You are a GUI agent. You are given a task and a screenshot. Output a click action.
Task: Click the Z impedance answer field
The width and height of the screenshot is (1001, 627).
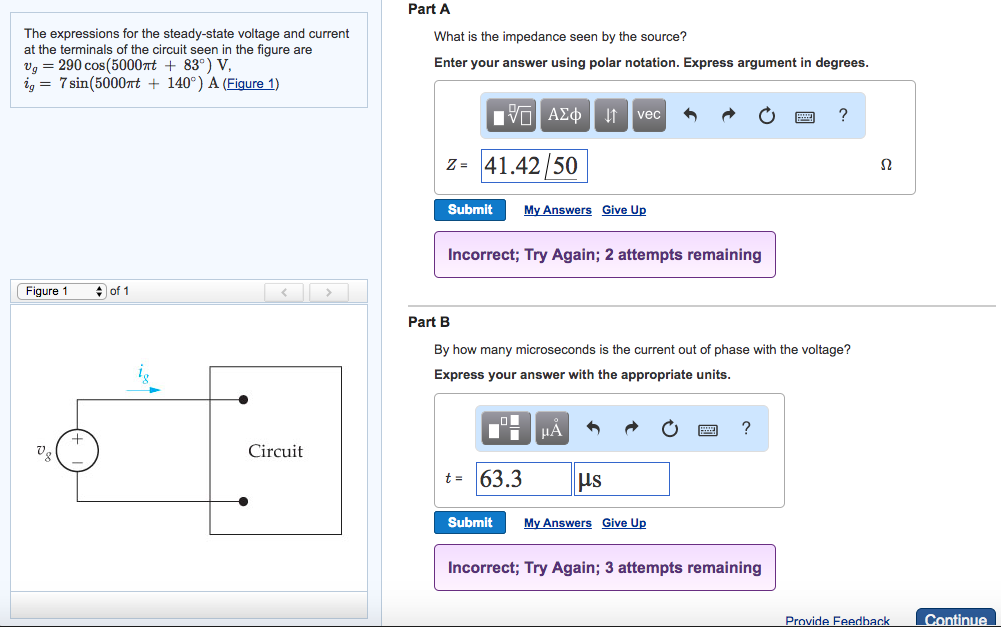[534, 166]
